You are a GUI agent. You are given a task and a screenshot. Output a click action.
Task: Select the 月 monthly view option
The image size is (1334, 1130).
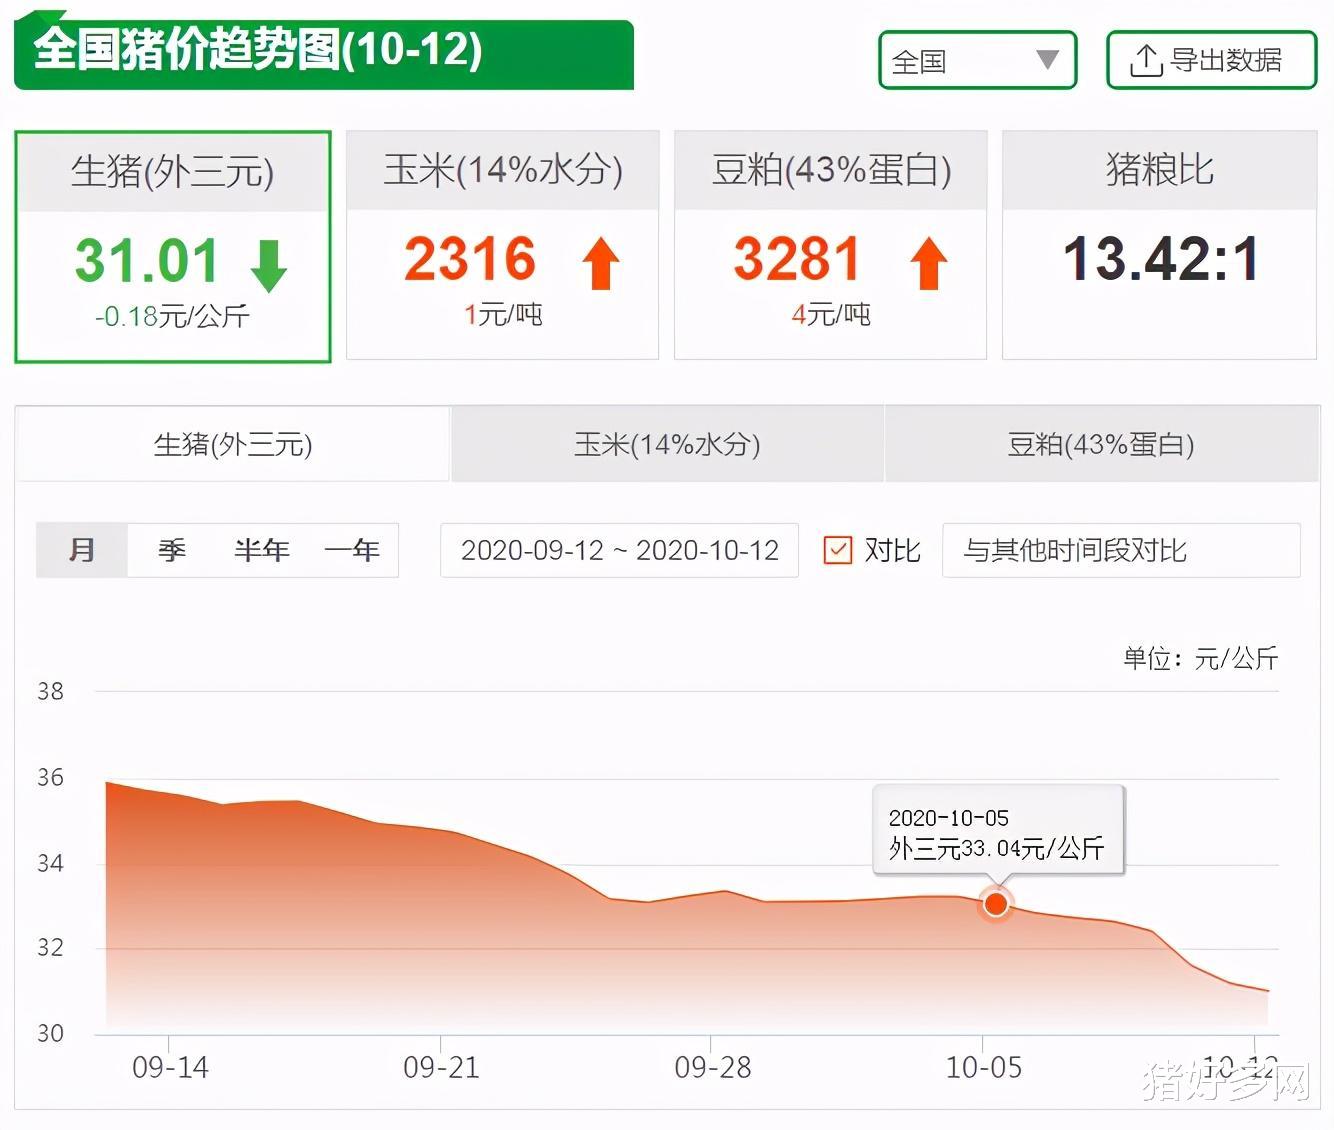pos(81,550)
